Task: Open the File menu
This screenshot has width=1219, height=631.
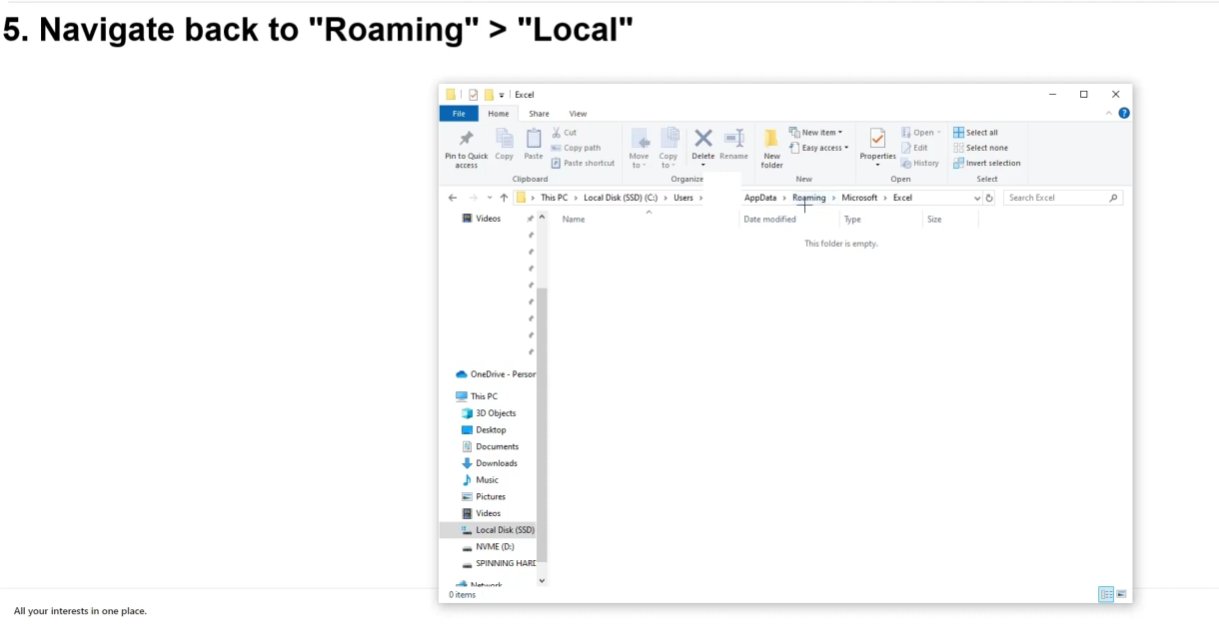Action: tap(459, 113)
